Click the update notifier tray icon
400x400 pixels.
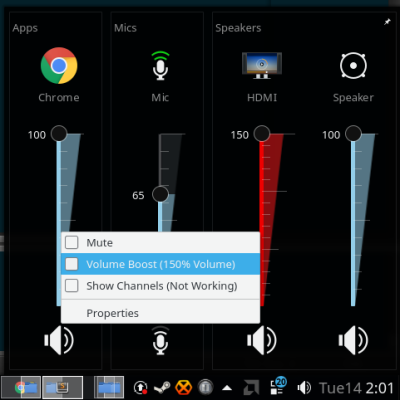click(140, 387)
